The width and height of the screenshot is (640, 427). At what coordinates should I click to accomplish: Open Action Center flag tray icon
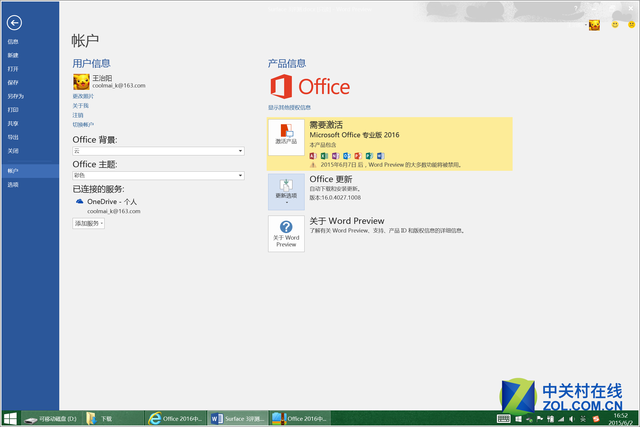[540, 419]
